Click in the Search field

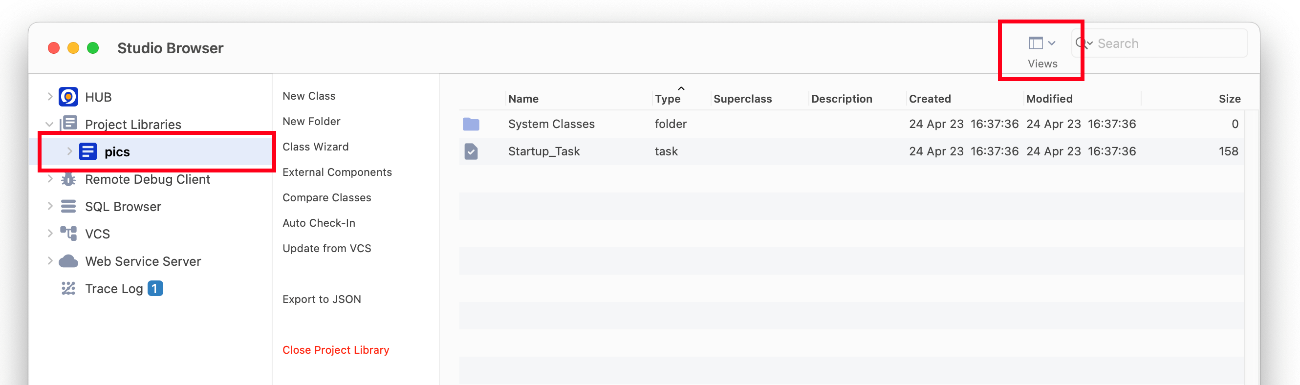[1160, 43]
